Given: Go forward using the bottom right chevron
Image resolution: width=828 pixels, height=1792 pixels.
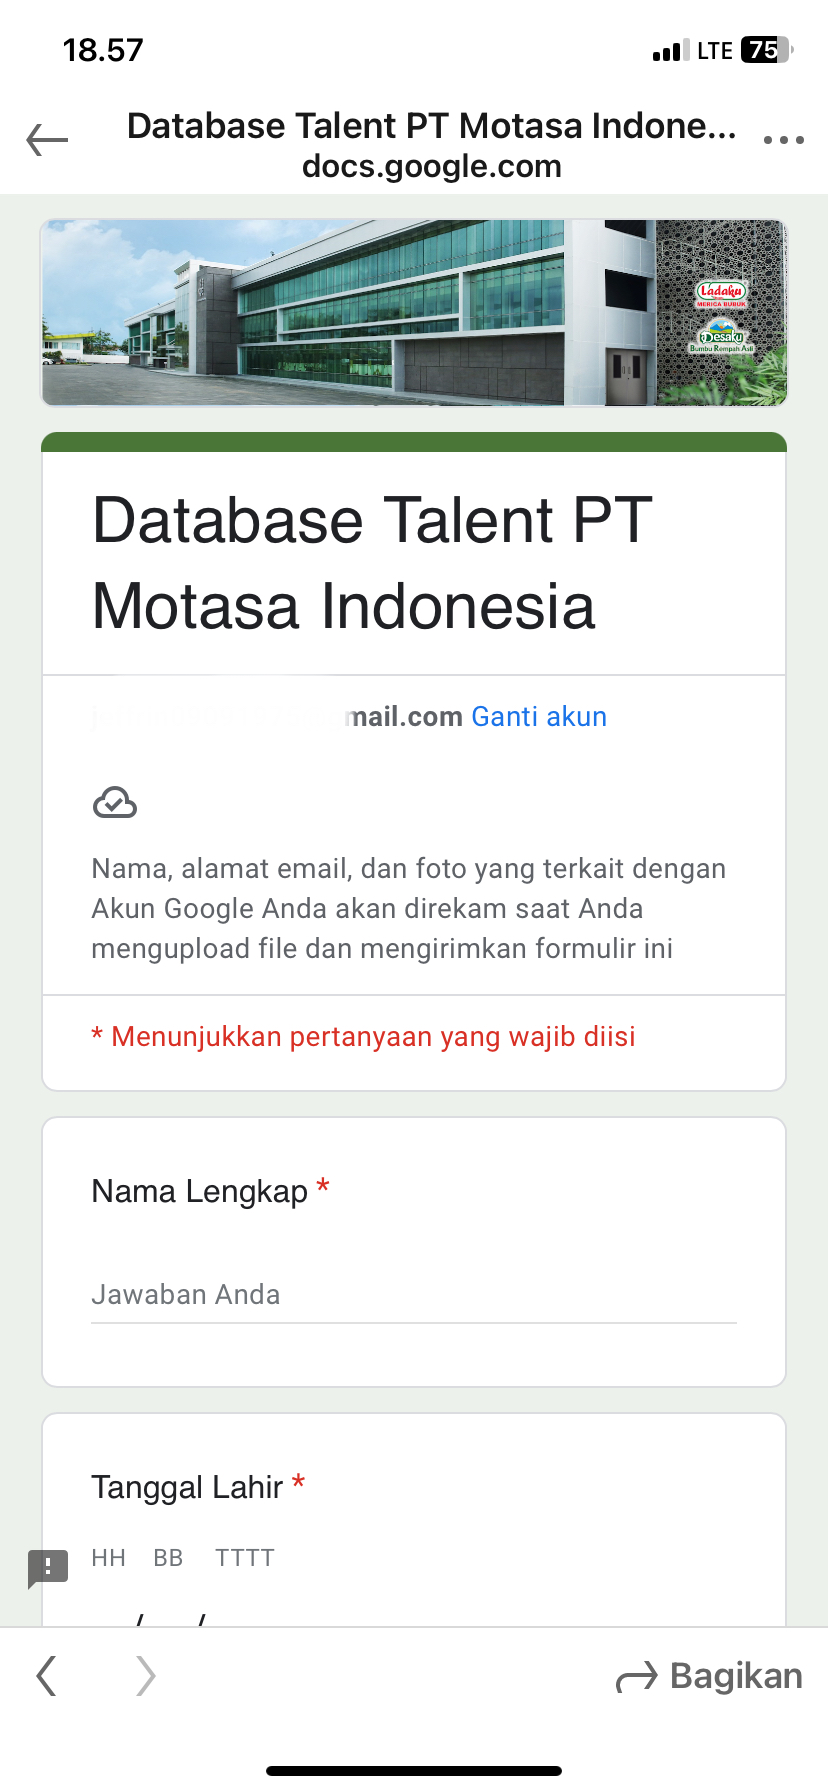Looking at the screenshot, I should [x=146, y=1675].
